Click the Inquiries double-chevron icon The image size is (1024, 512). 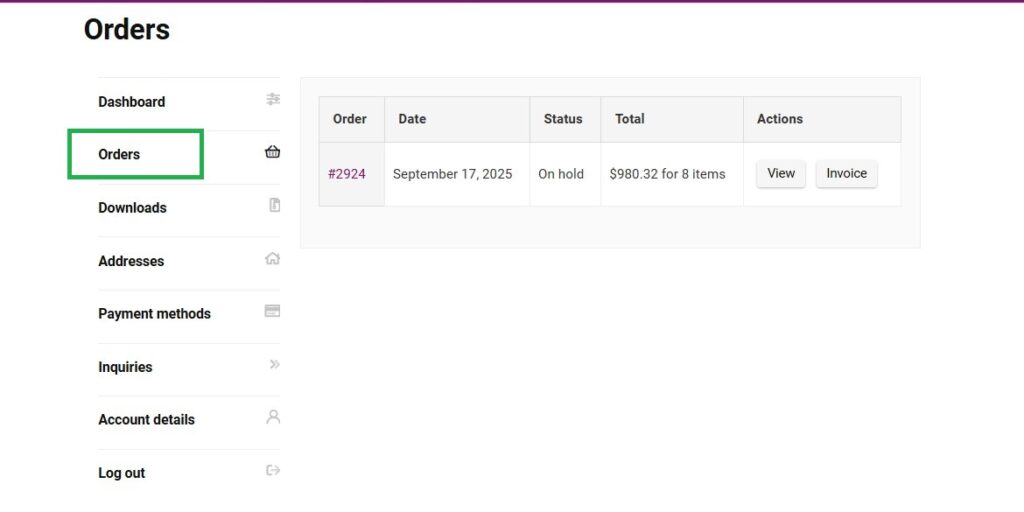point(274,364)
